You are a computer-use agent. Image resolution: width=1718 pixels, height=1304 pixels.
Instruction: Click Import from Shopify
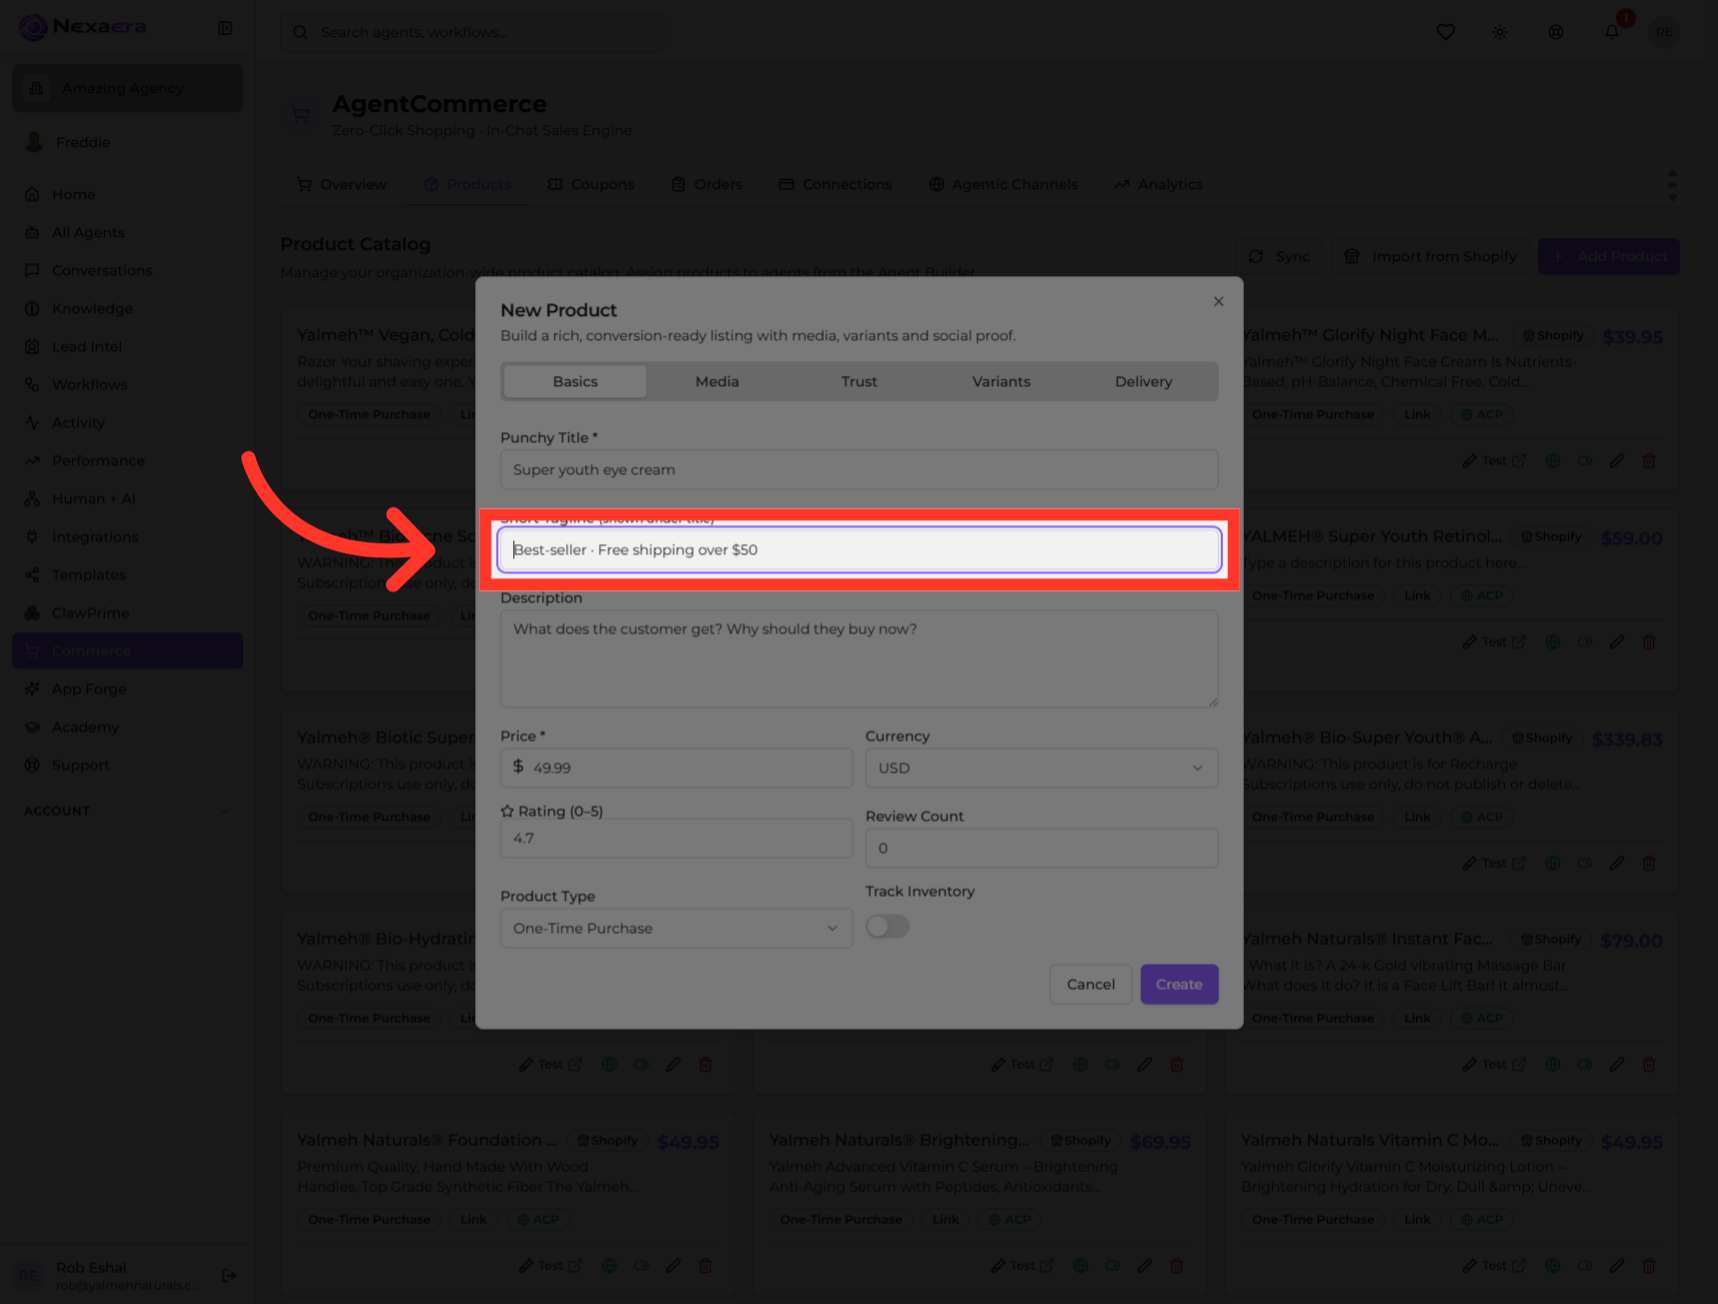pos(1430,257)
